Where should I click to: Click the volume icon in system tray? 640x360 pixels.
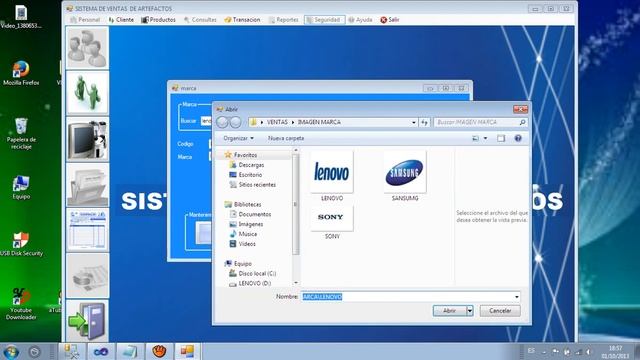pos(589,351)
